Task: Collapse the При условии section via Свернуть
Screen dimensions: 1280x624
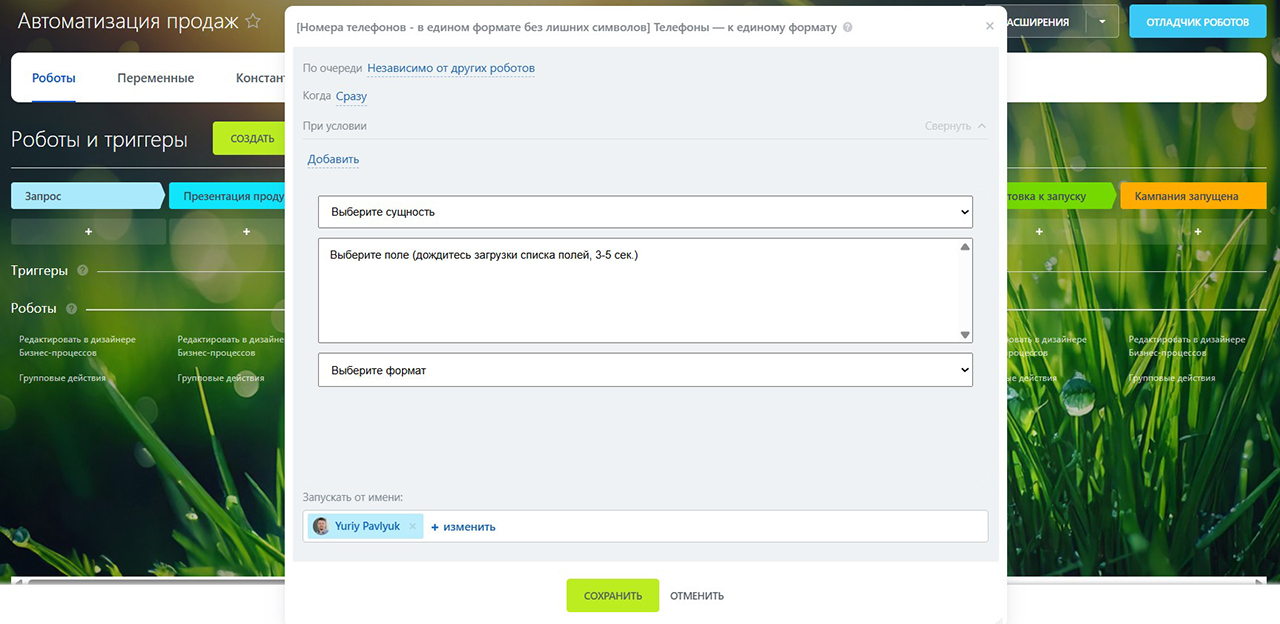Action: (x=955, y=126)
